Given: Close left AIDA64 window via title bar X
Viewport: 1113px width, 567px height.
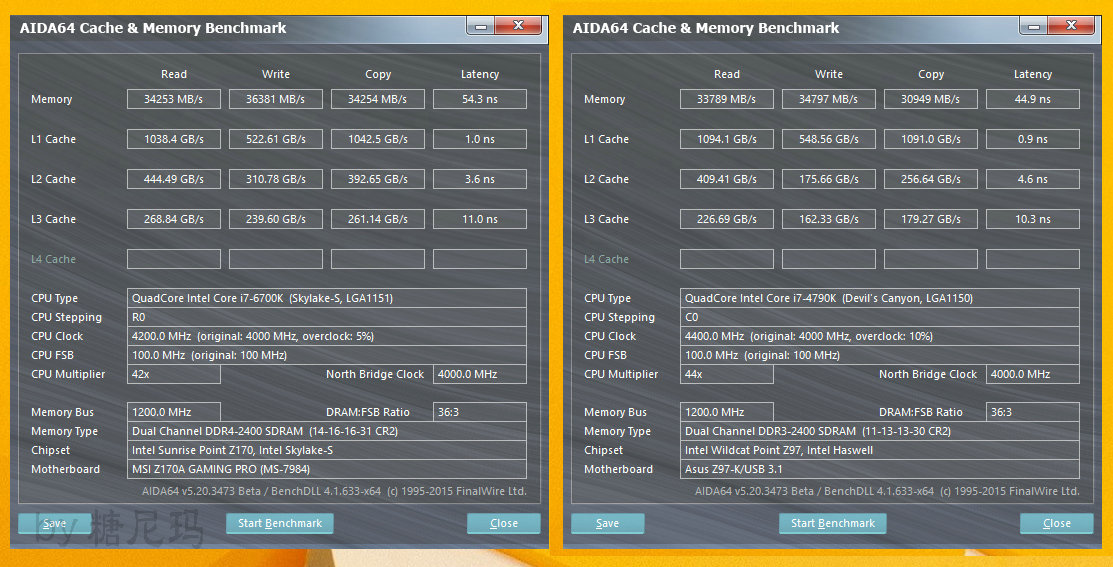Looking at the screenshot, I should click(x=518, y=27).
